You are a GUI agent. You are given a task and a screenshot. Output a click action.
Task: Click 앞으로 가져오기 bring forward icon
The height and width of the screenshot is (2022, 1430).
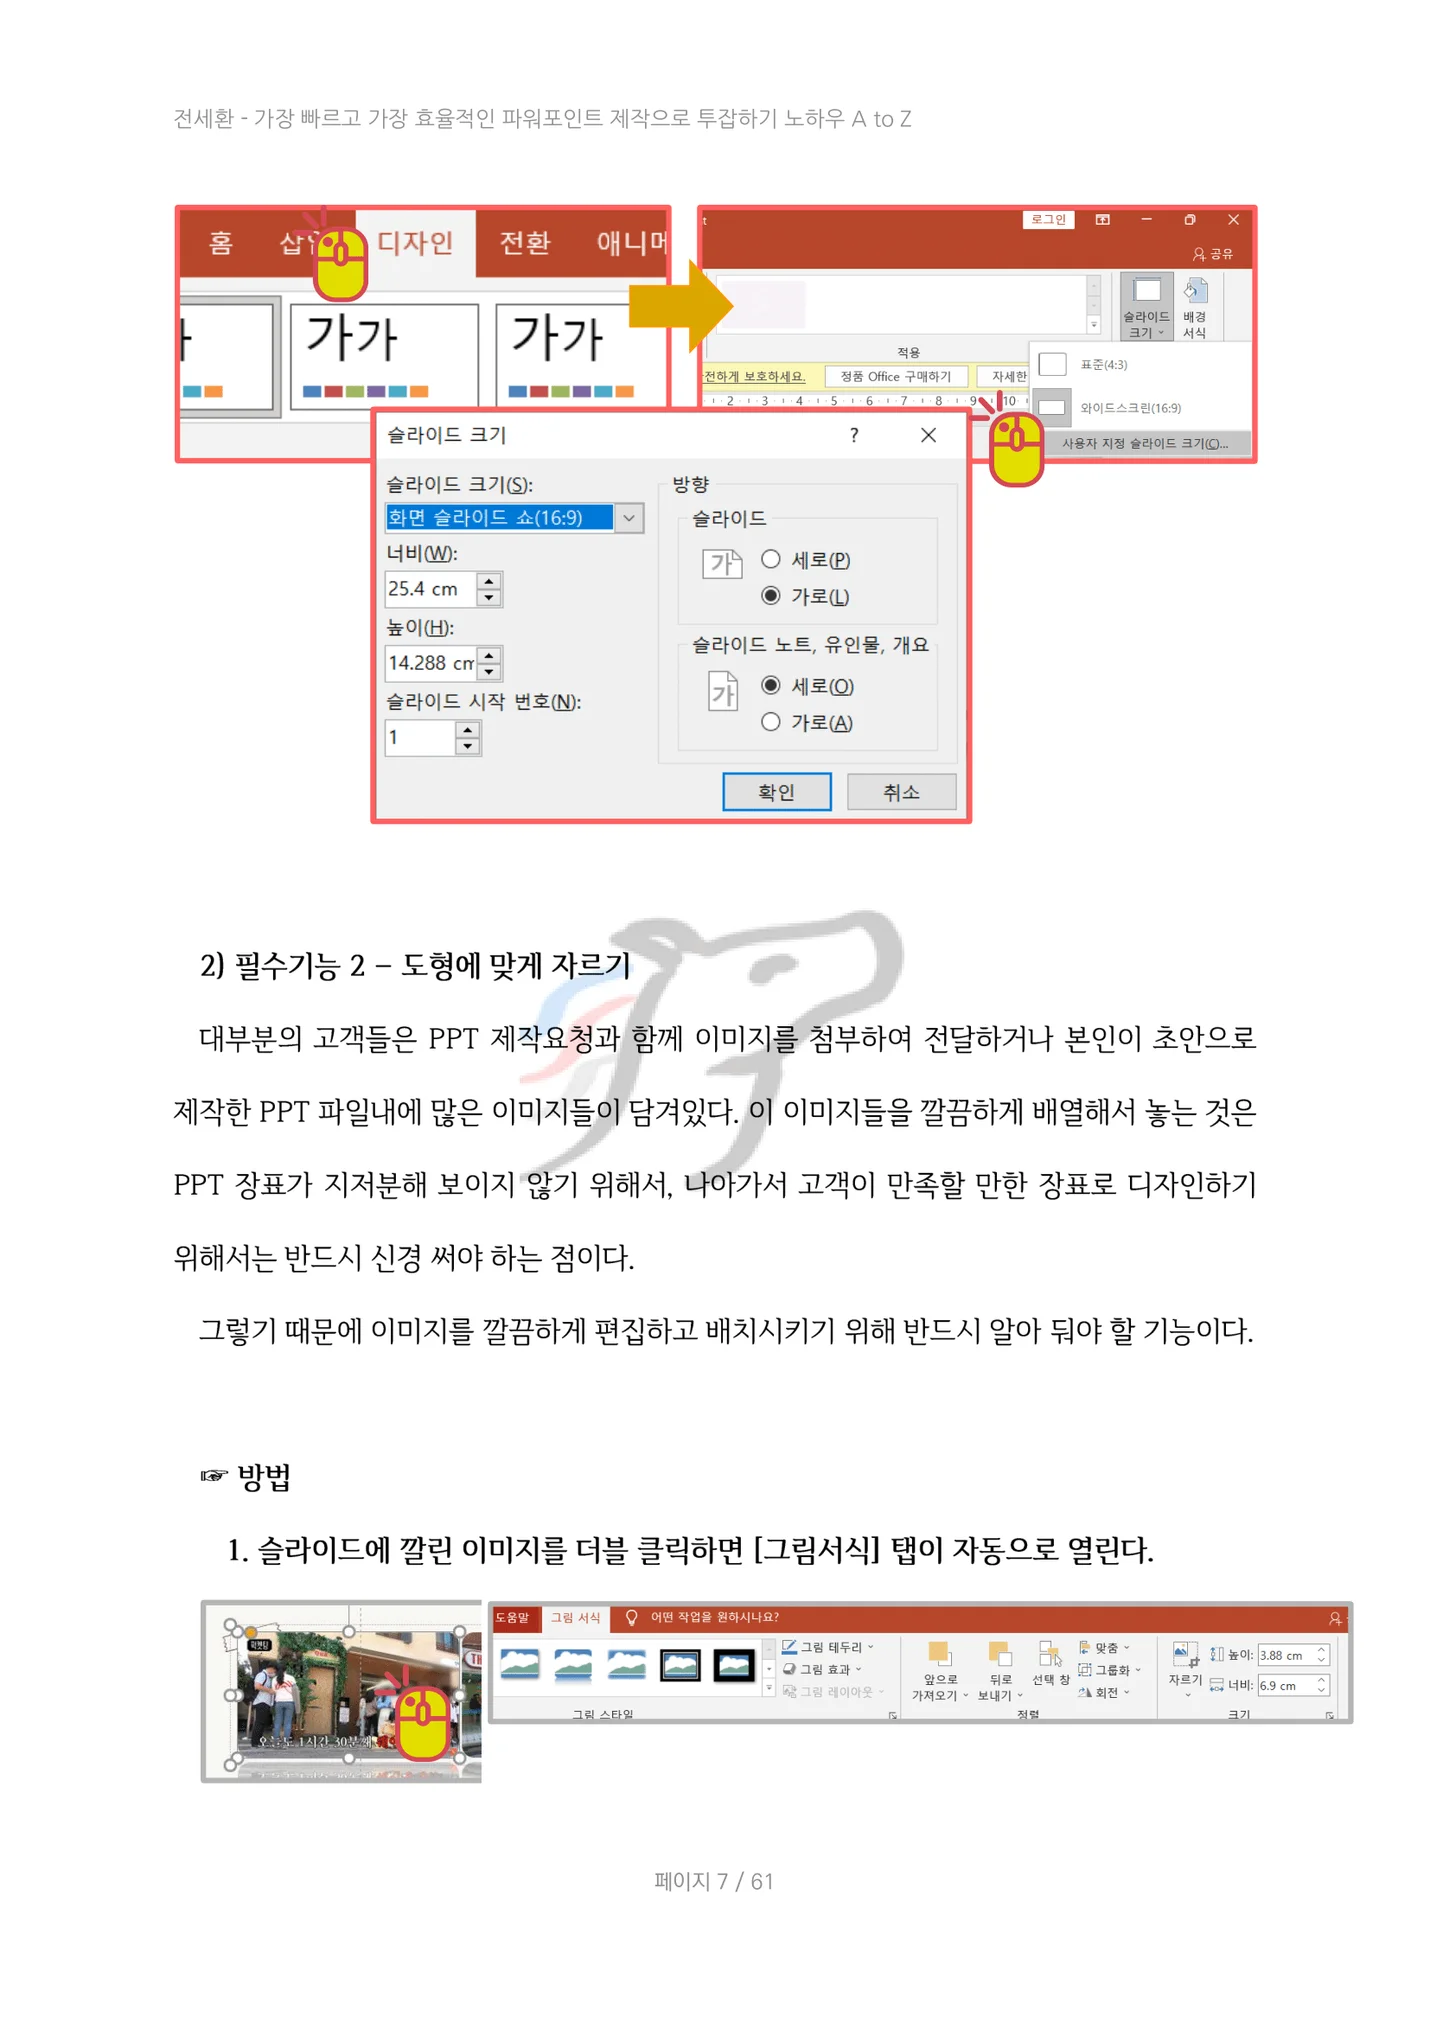938,1670
